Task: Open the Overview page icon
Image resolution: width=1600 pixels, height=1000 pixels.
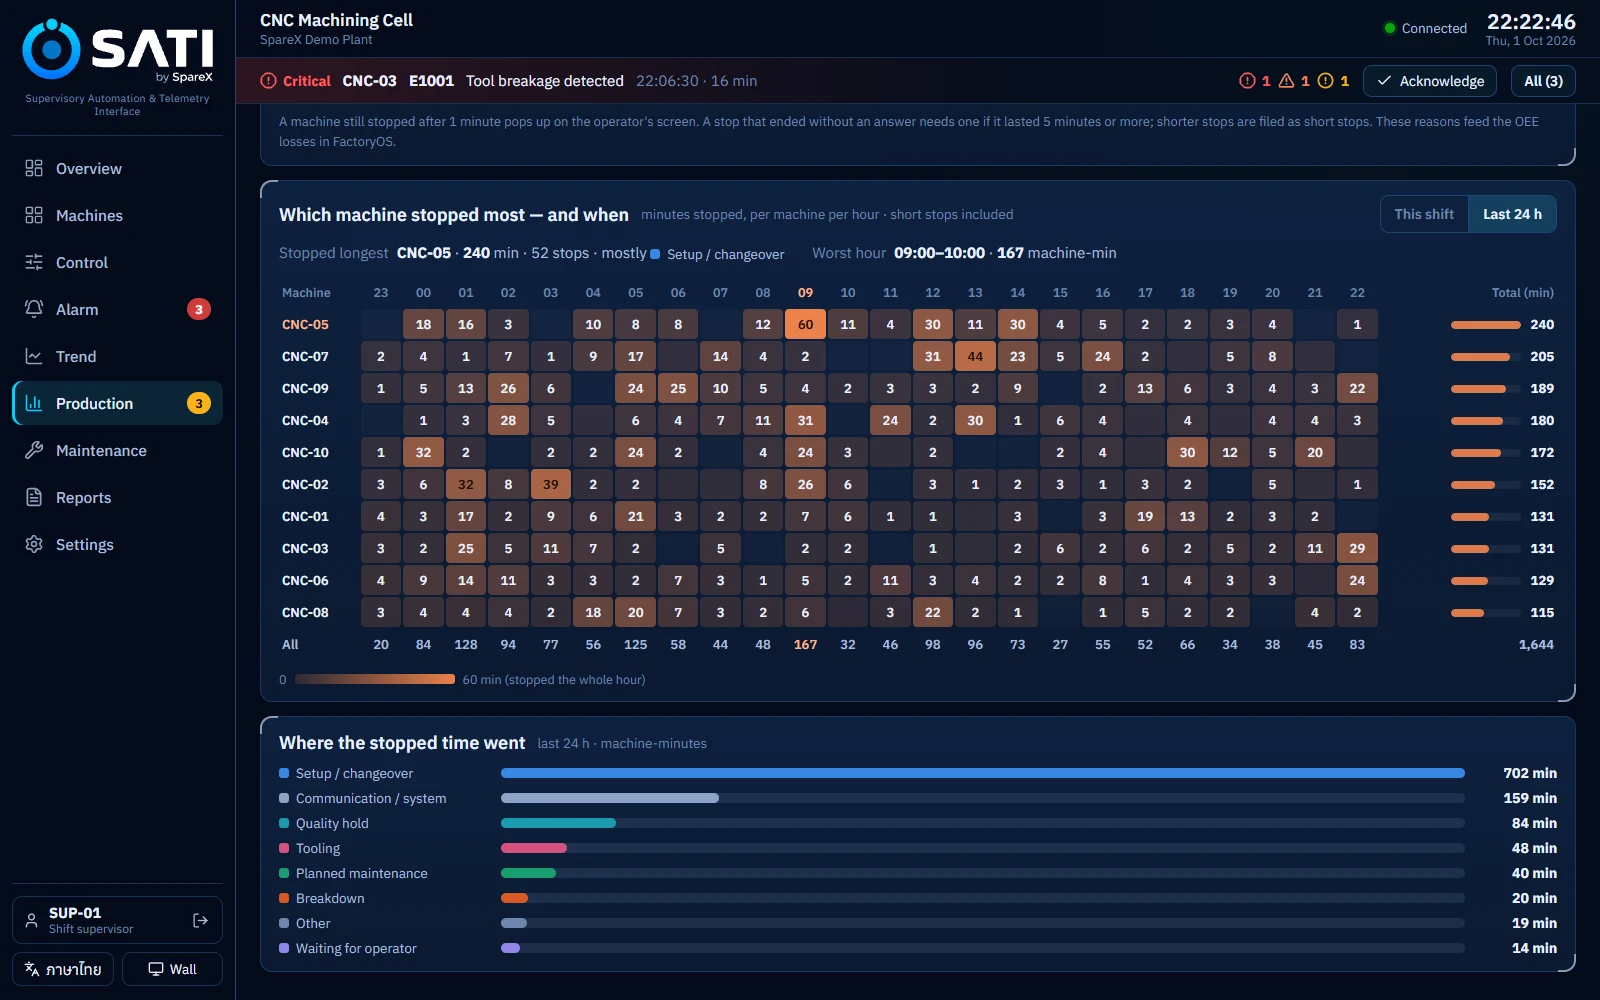Action: [34, 168]
